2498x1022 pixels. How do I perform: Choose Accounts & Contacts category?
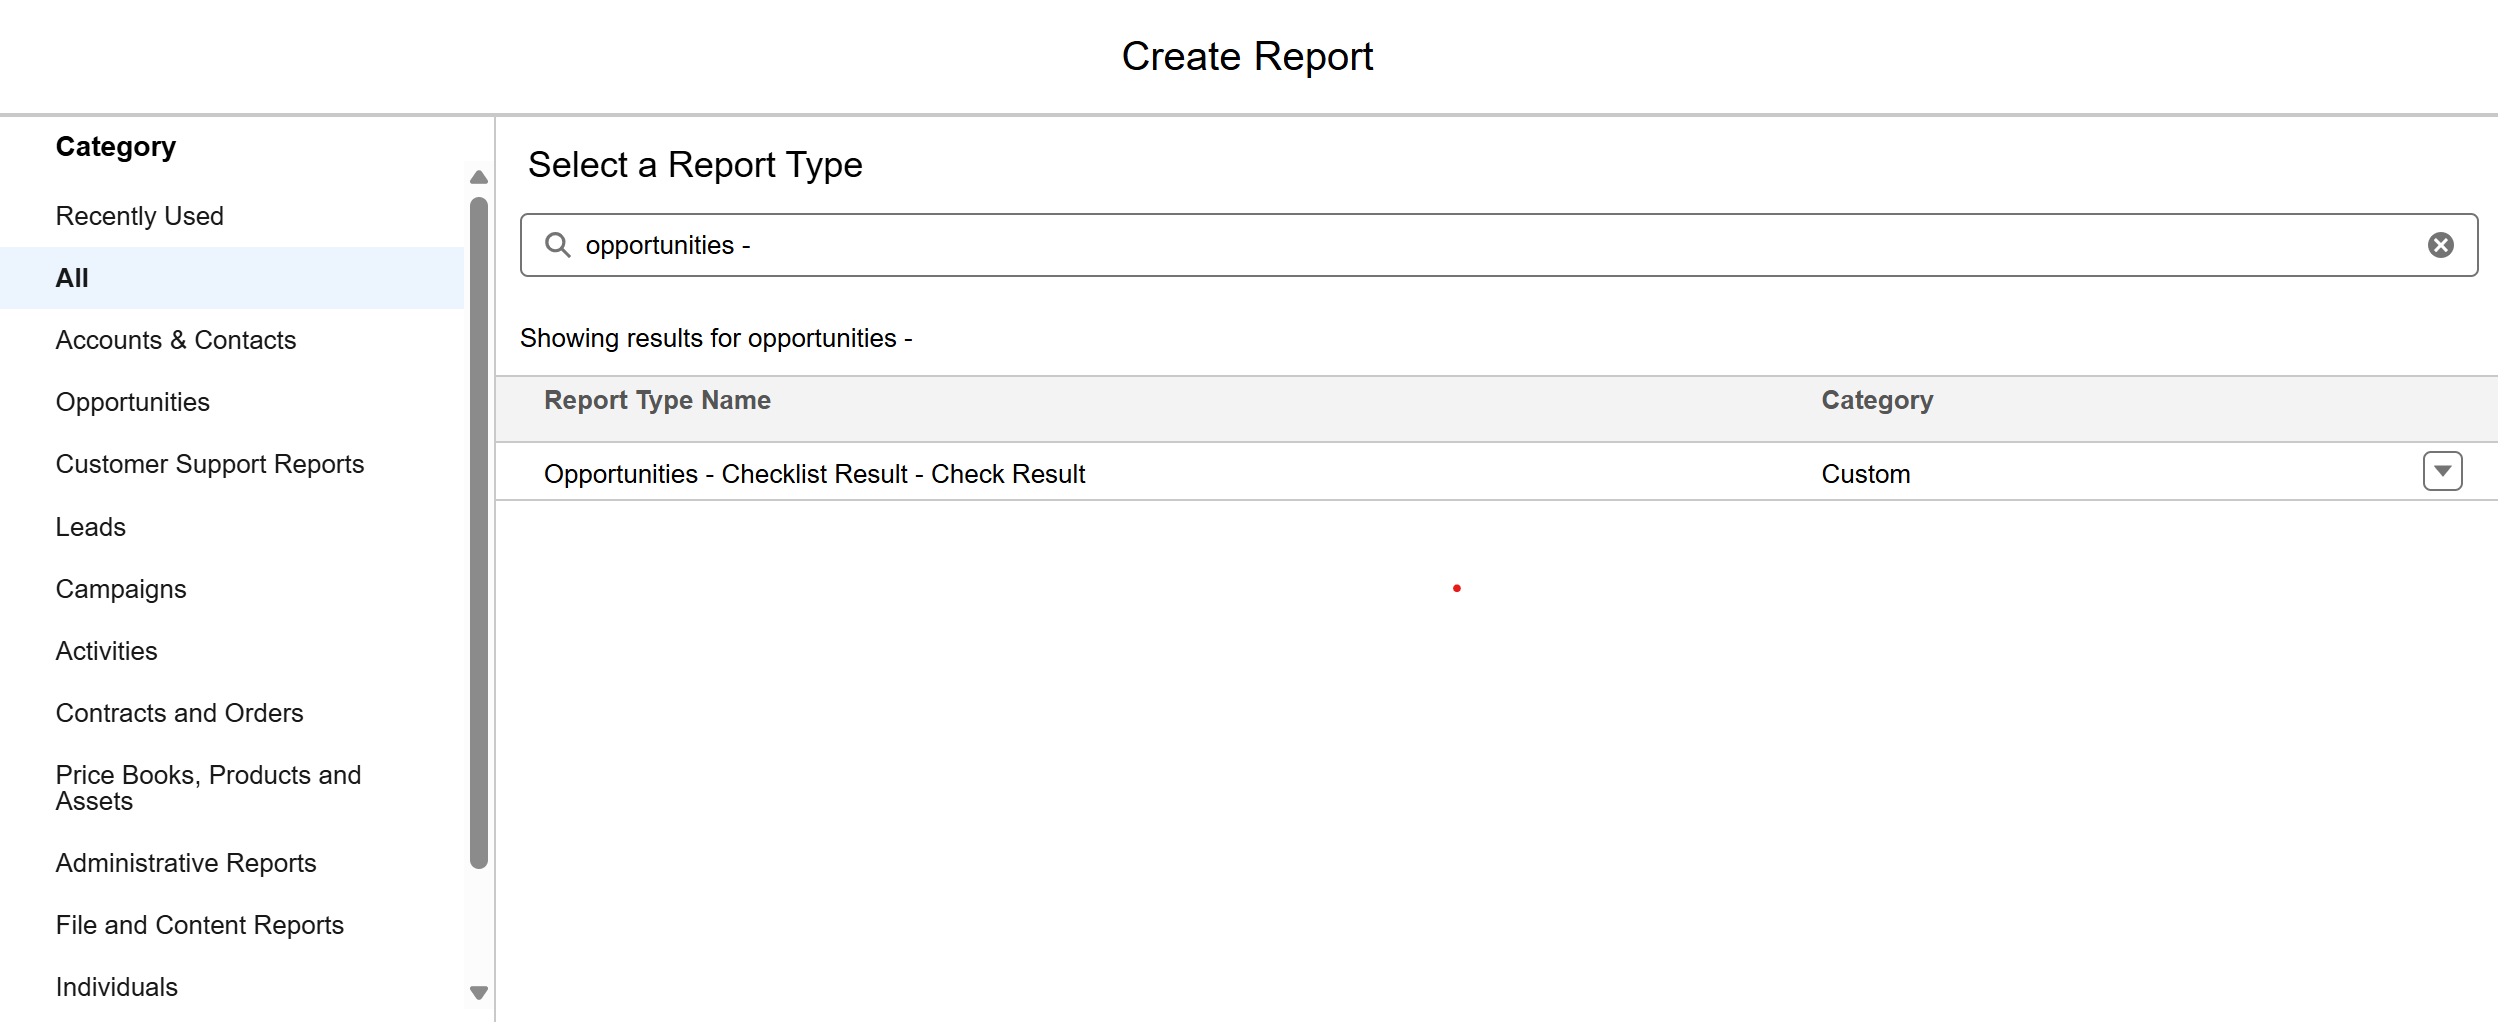(176, 340)
